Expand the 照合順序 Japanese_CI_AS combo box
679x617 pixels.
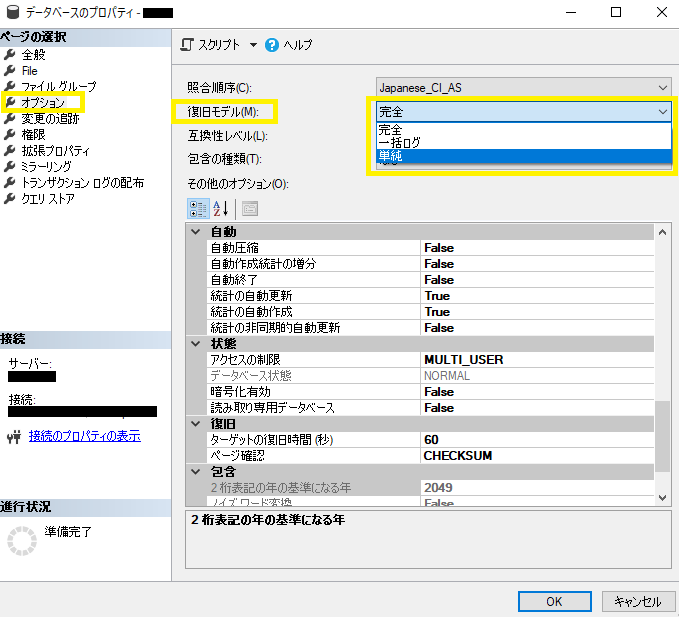524,88
